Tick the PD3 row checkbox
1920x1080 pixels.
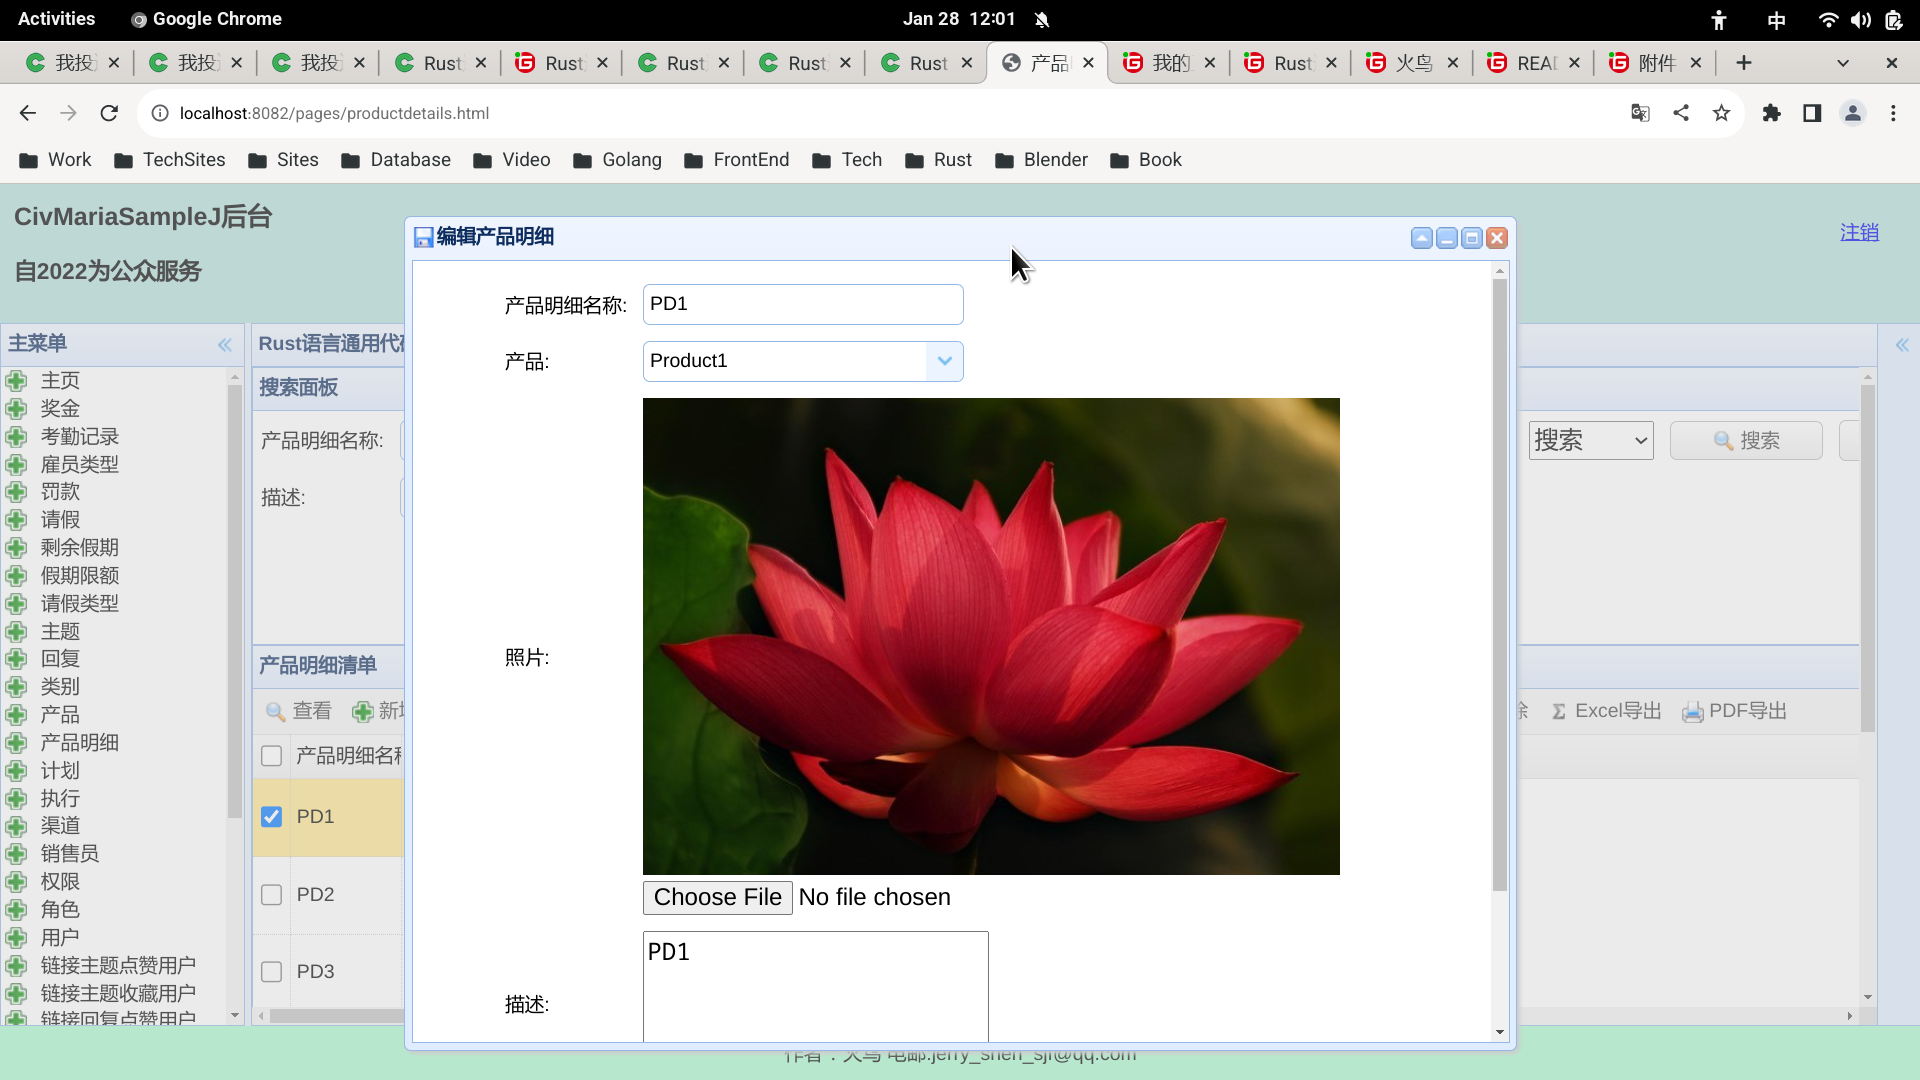click(271, 972)
